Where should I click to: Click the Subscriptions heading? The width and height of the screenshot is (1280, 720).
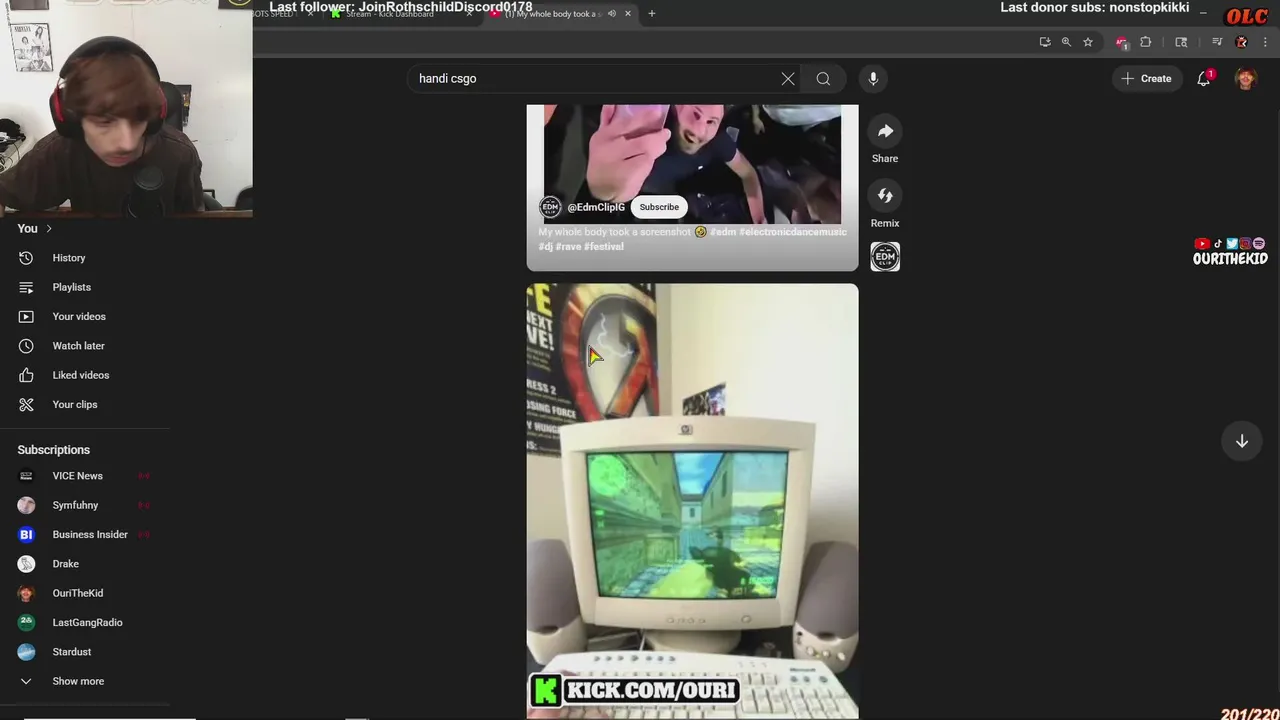(x=53, y=450)
